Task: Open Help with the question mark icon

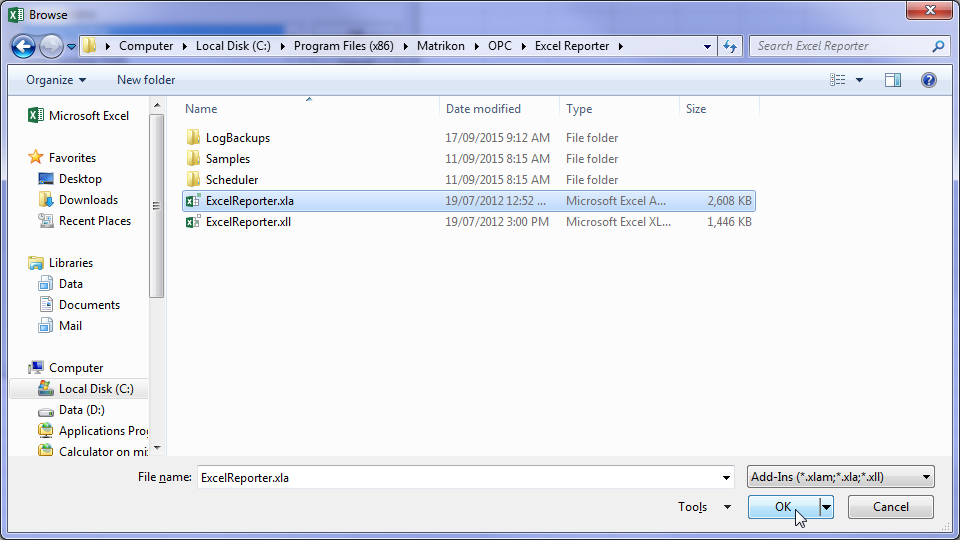Action: (x=929, y=80)
